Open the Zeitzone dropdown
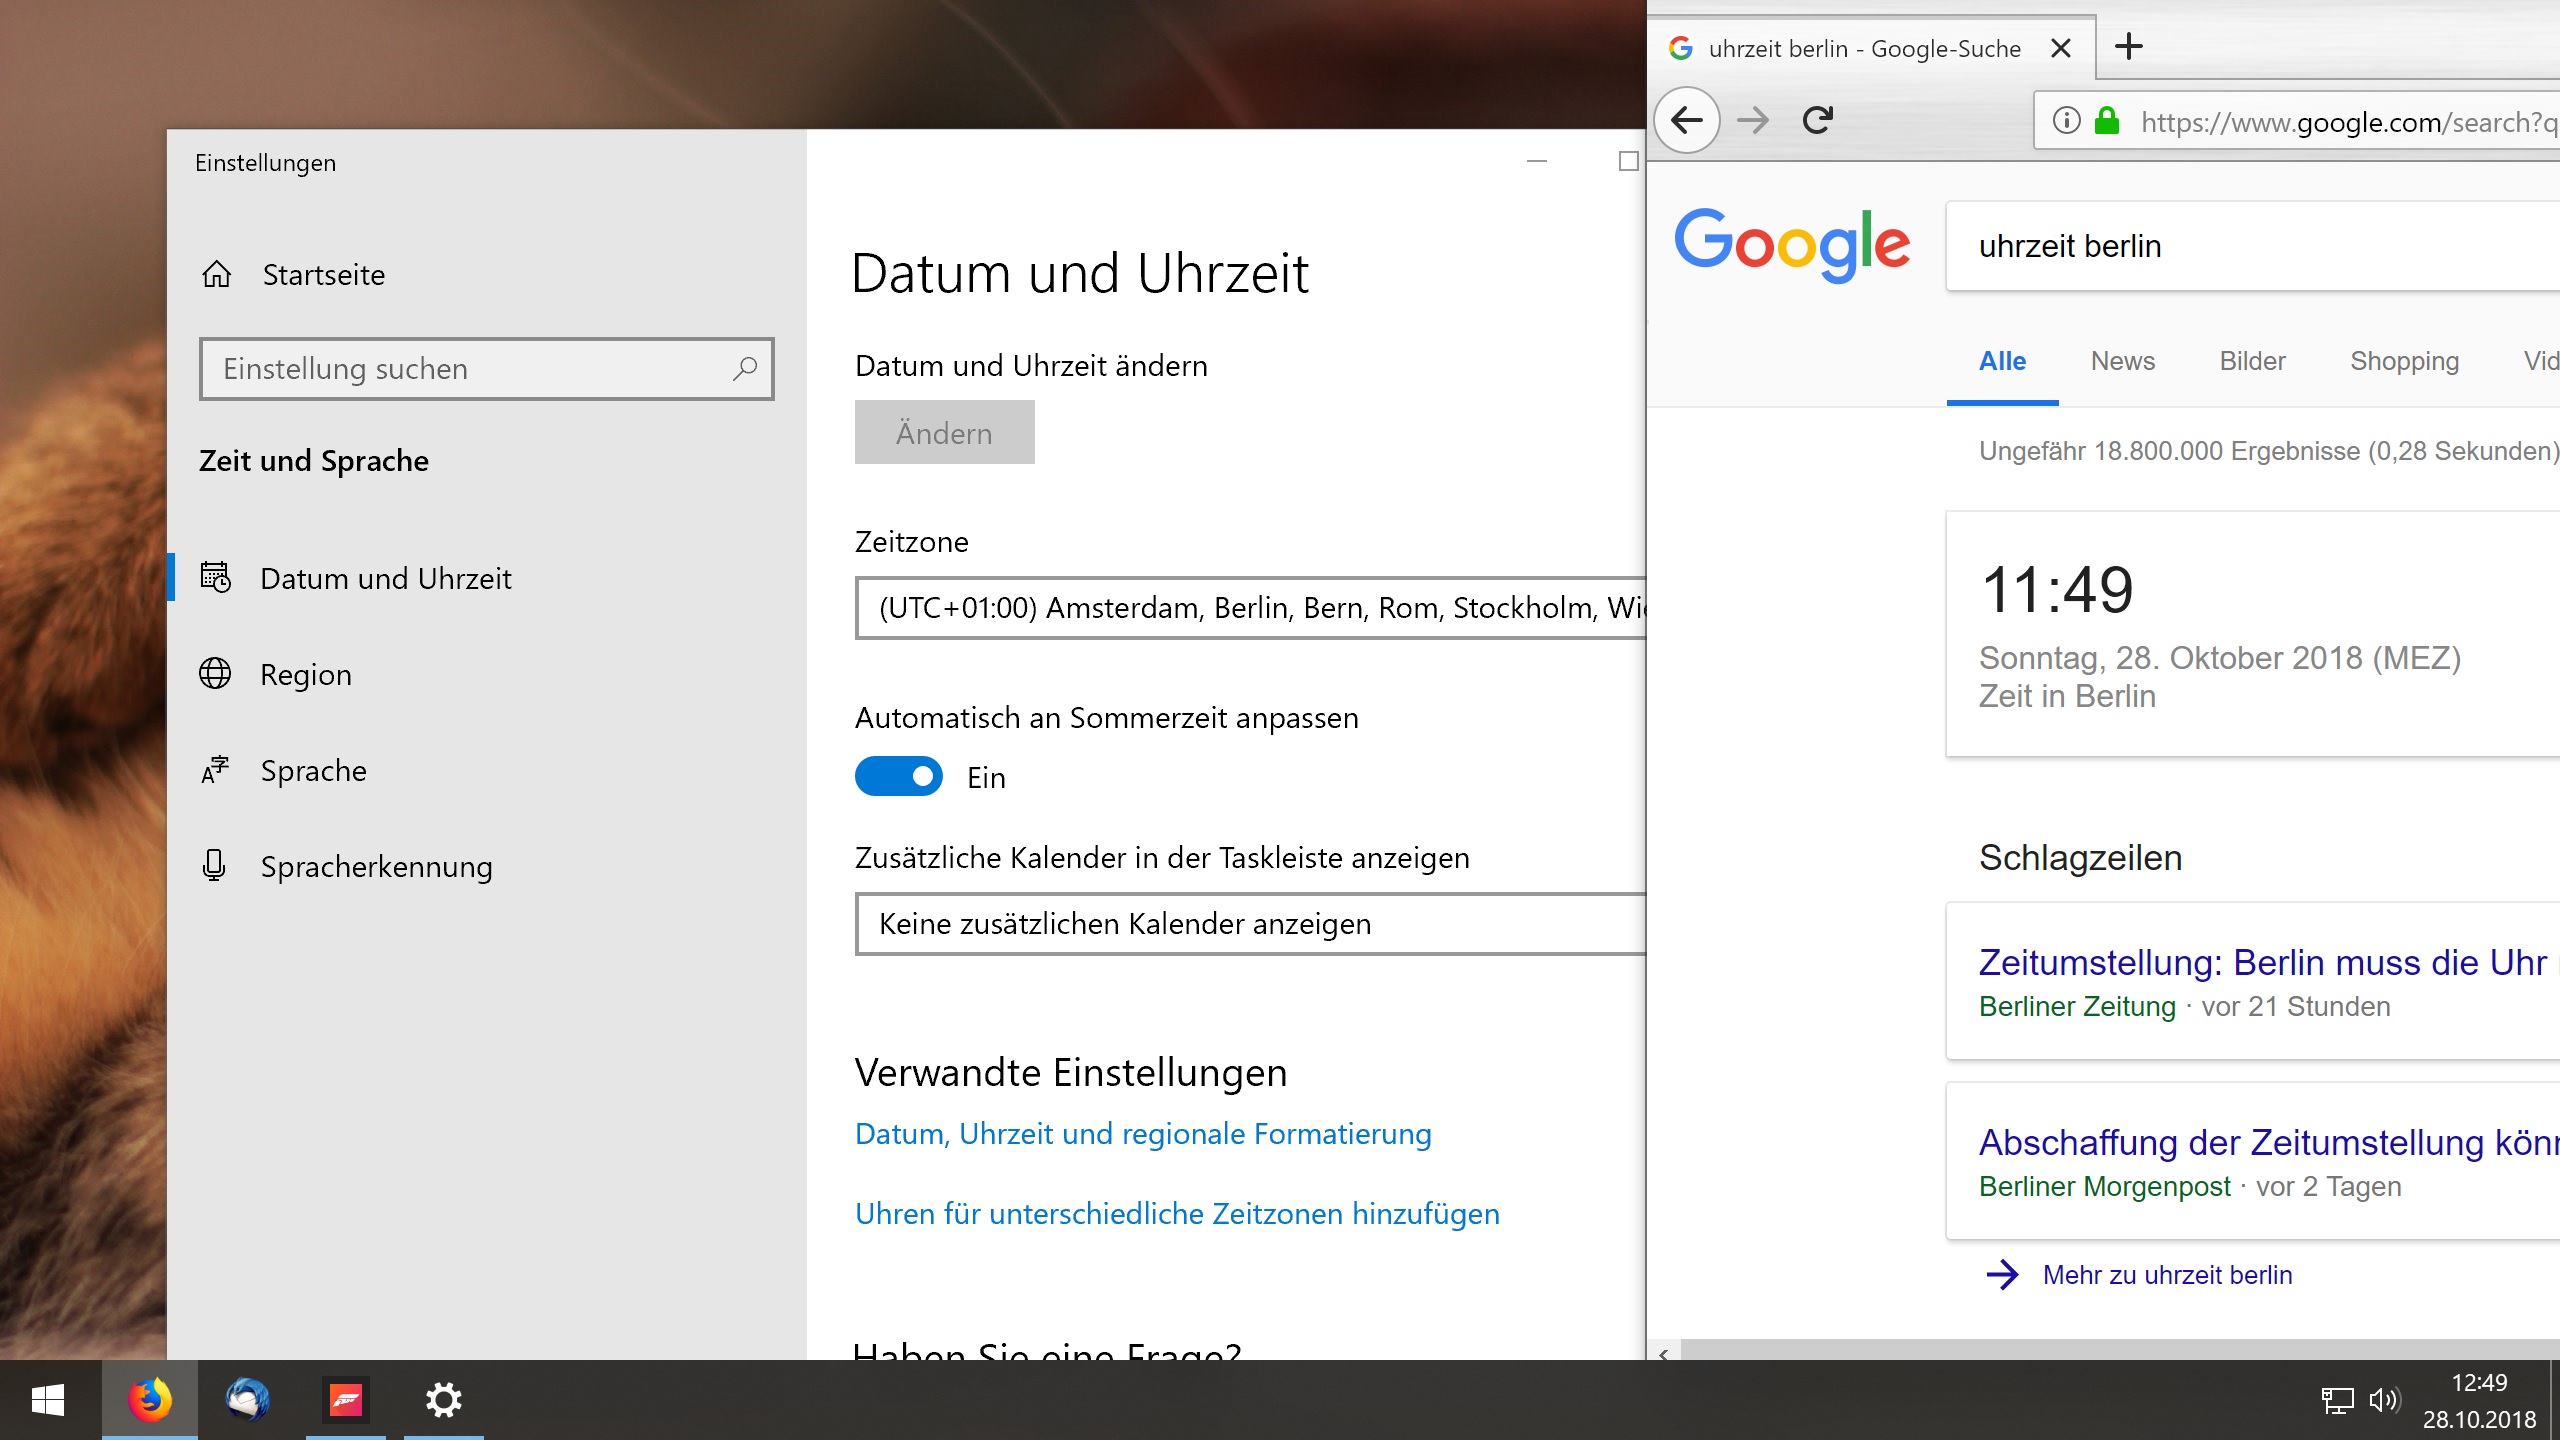This screenshot has height=1440, width=2560. click(1250, 607)
